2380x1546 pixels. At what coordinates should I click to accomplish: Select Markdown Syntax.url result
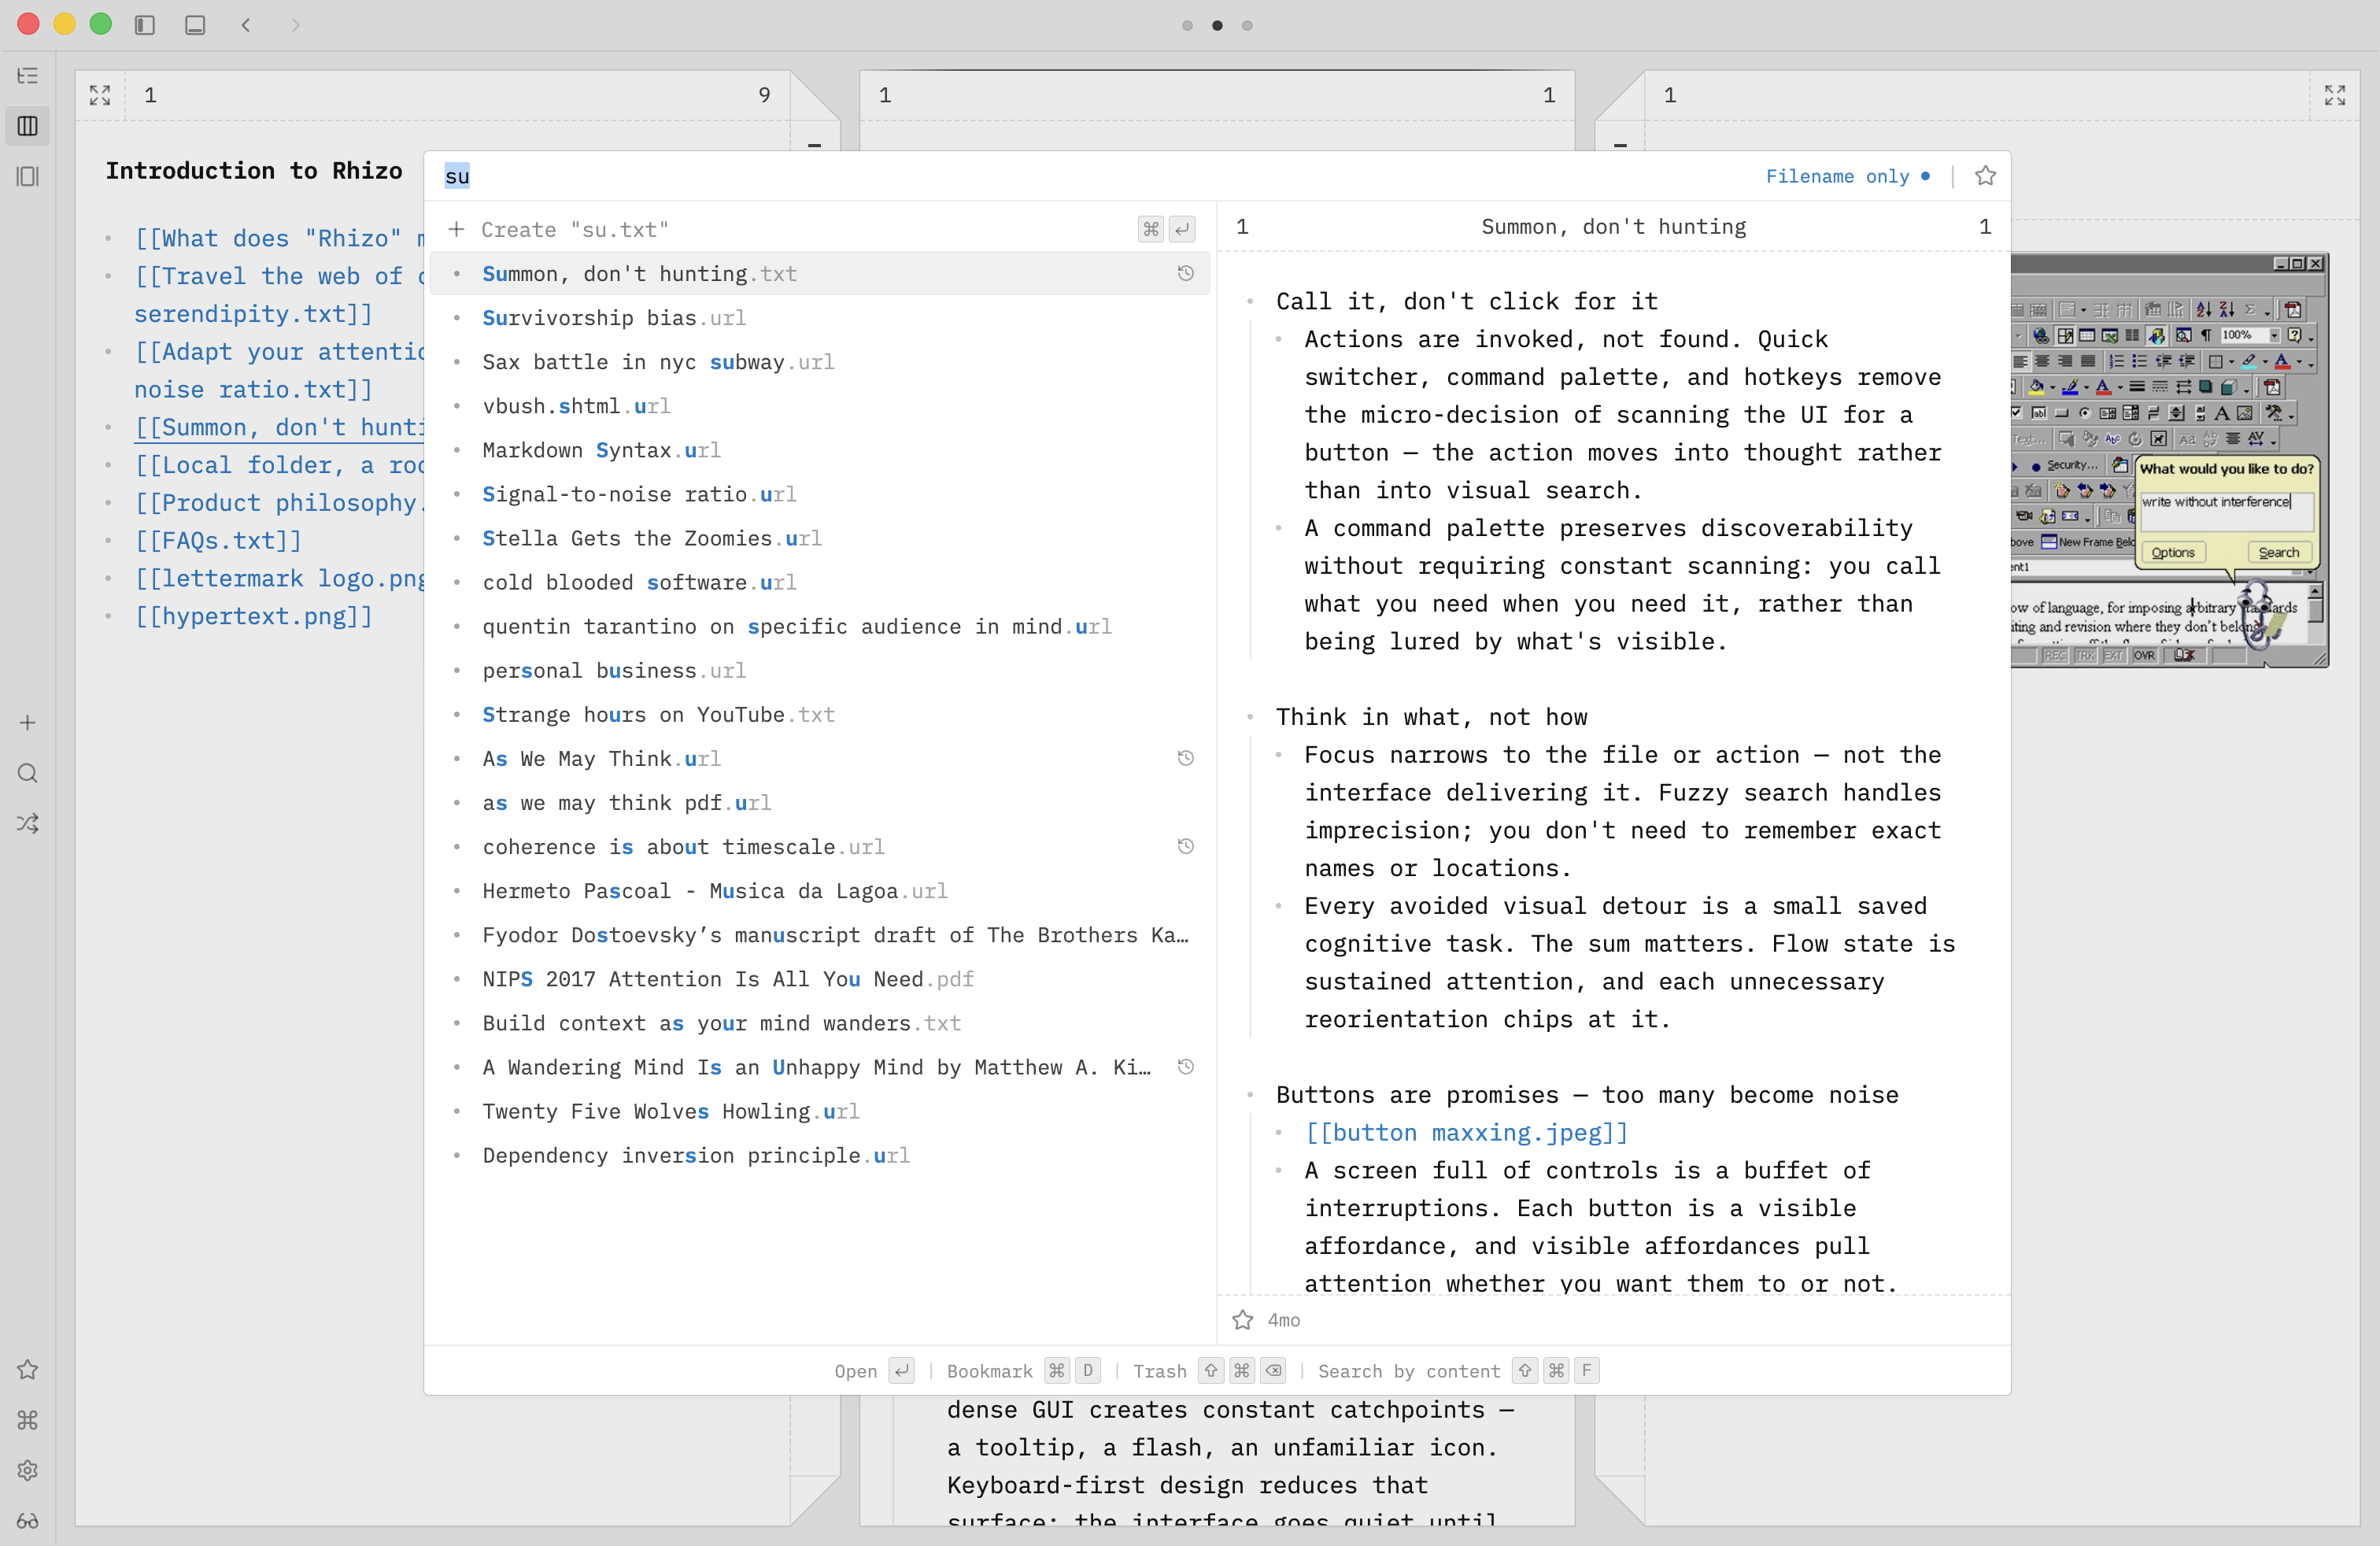[x=820, y=450]
